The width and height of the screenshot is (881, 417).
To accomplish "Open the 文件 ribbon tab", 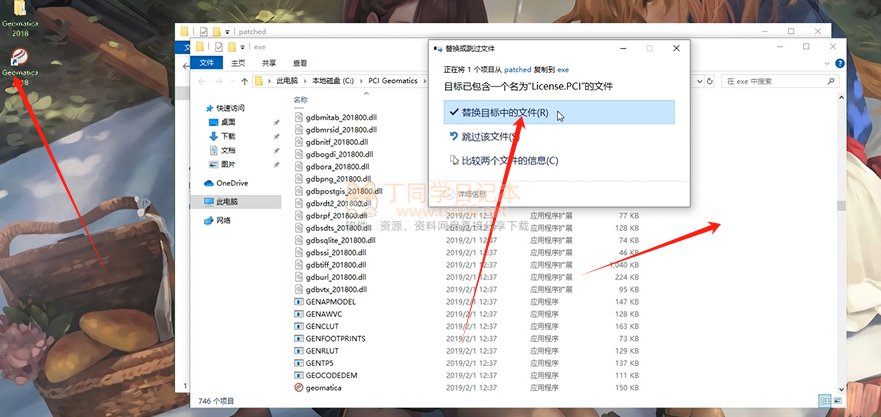I will pyautogui.click(x=207, y=63).
